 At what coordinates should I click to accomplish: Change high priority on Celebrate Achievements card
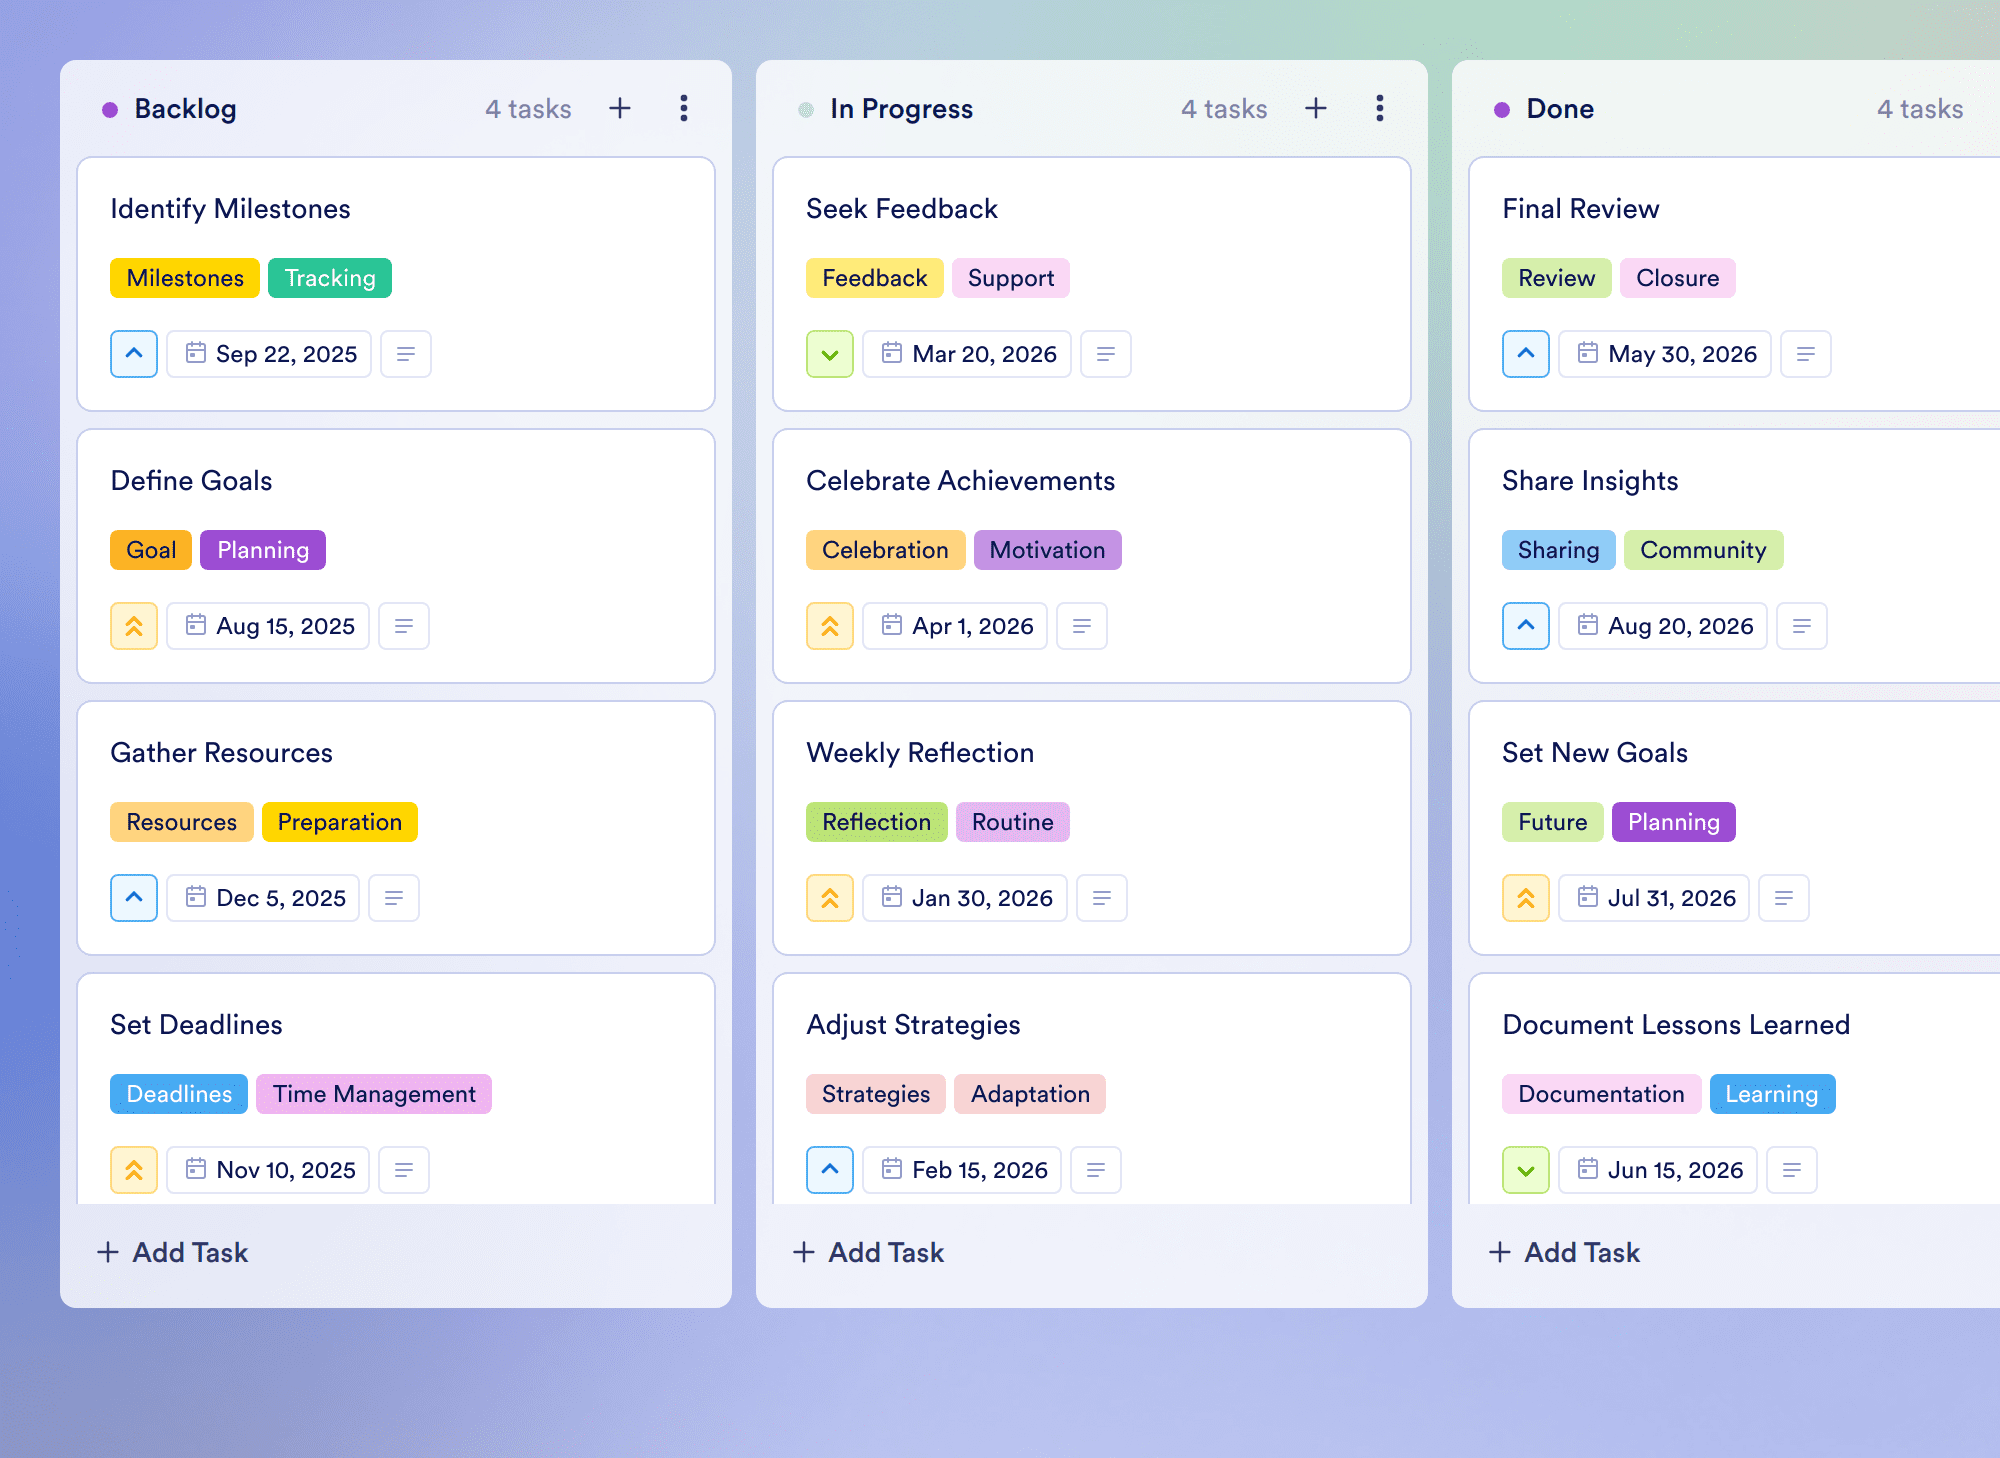tap(830, 626)
